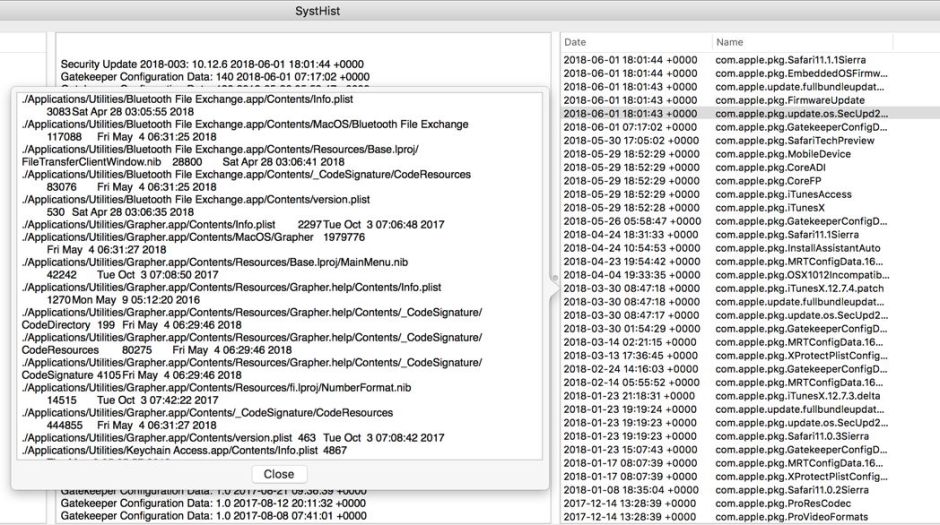Sort the table by the Name column header
The height and width of the screenshot is (525, 940).
click(x=729, y=42)
